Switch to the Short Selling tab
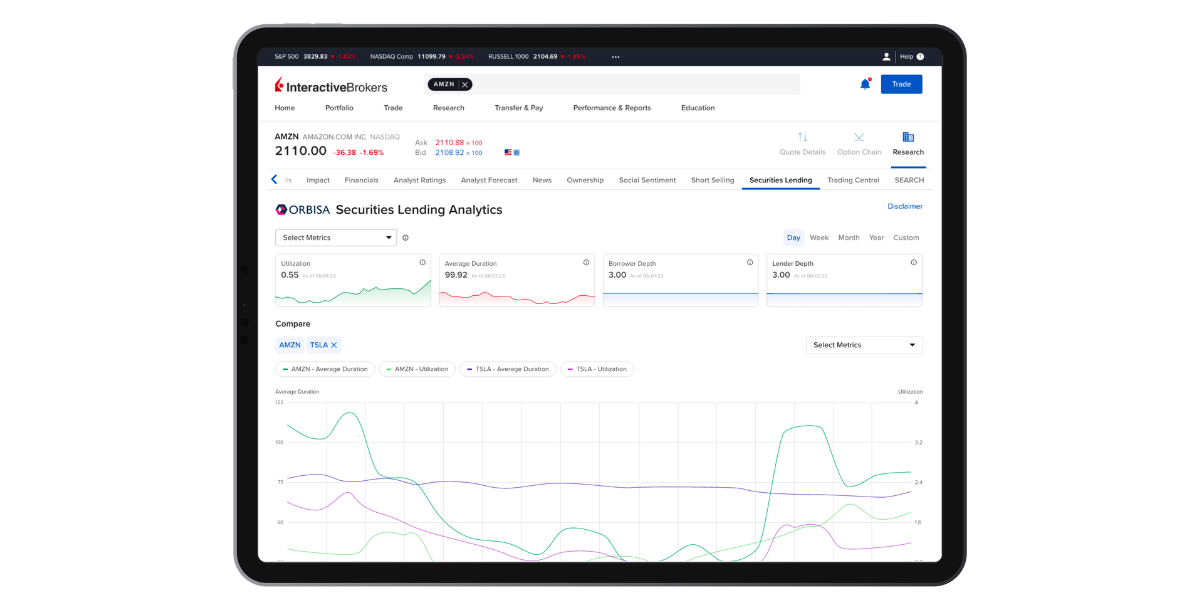 [x=712, y=180]
